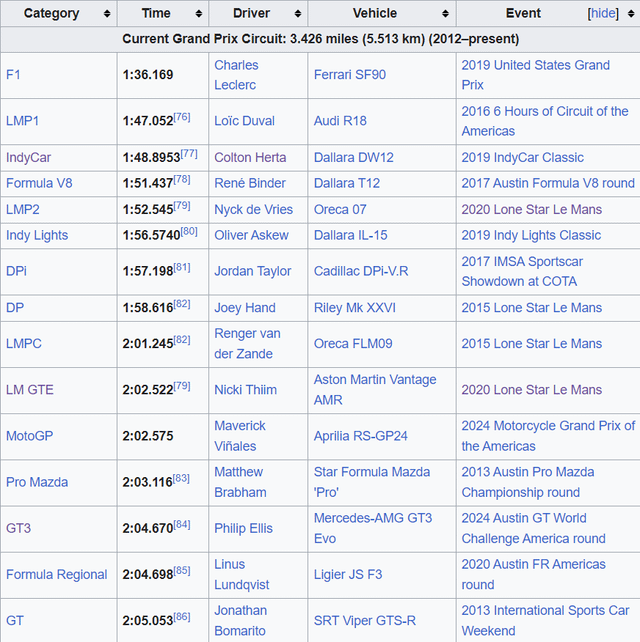Image resolution: width=640 pixels, height=642 pixels.
Task: Open the Renger van der Zande link
Action: coord(247,344)
